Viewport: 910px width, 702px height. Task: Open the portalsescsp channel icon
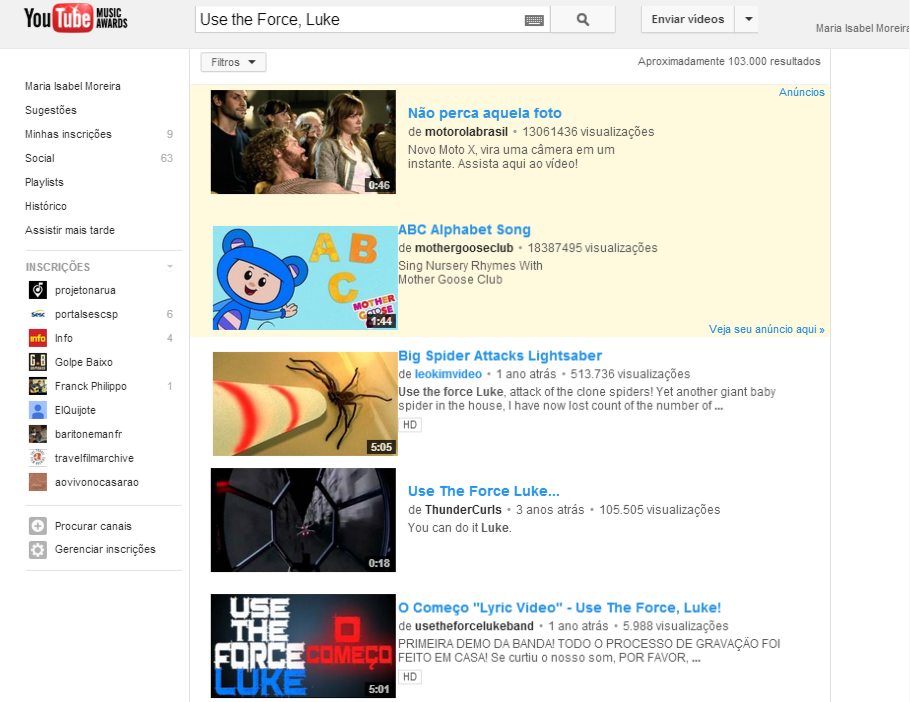coord(38,314)
